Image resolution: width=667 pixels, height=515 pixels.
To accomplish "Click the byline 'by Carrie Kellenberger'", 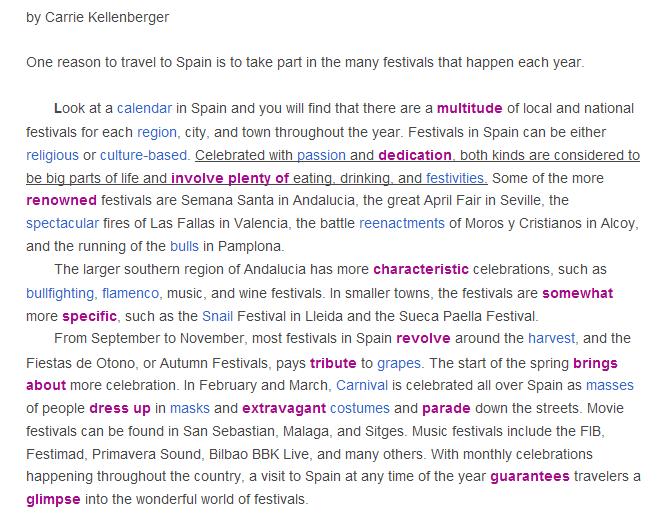I will tap(97, 17).
